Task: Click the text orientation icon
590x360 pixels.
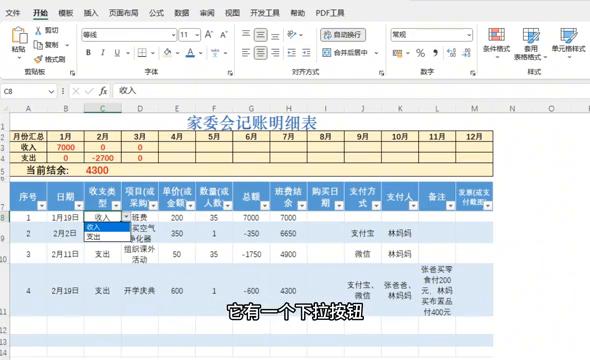Action: (292, 35)
